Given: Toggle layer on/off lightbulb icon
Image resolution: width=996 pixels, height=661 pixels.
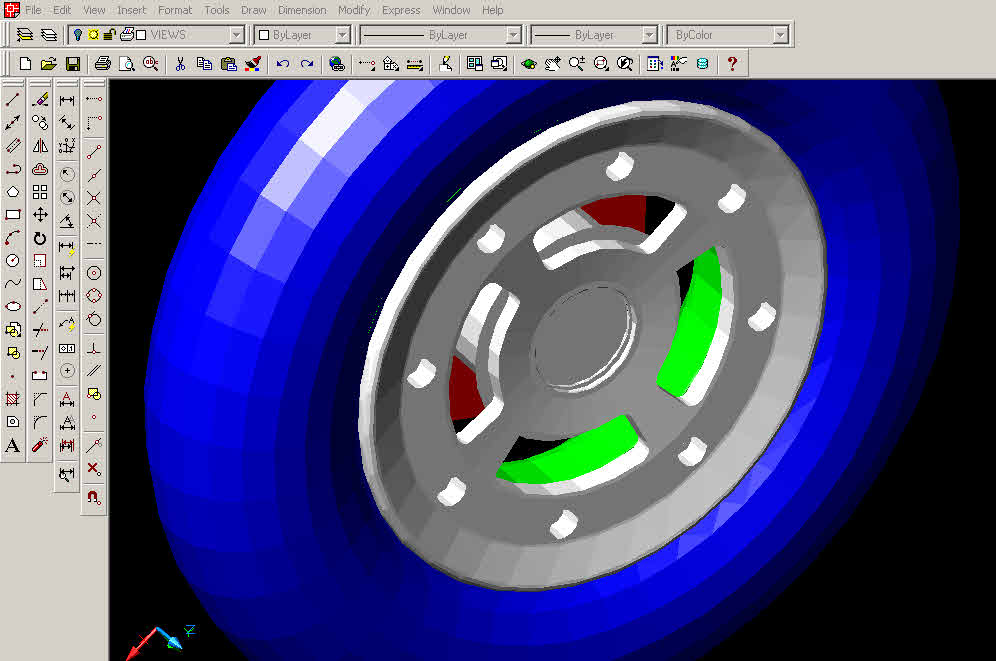Looking at the screenshot, I should click(77, 35).
